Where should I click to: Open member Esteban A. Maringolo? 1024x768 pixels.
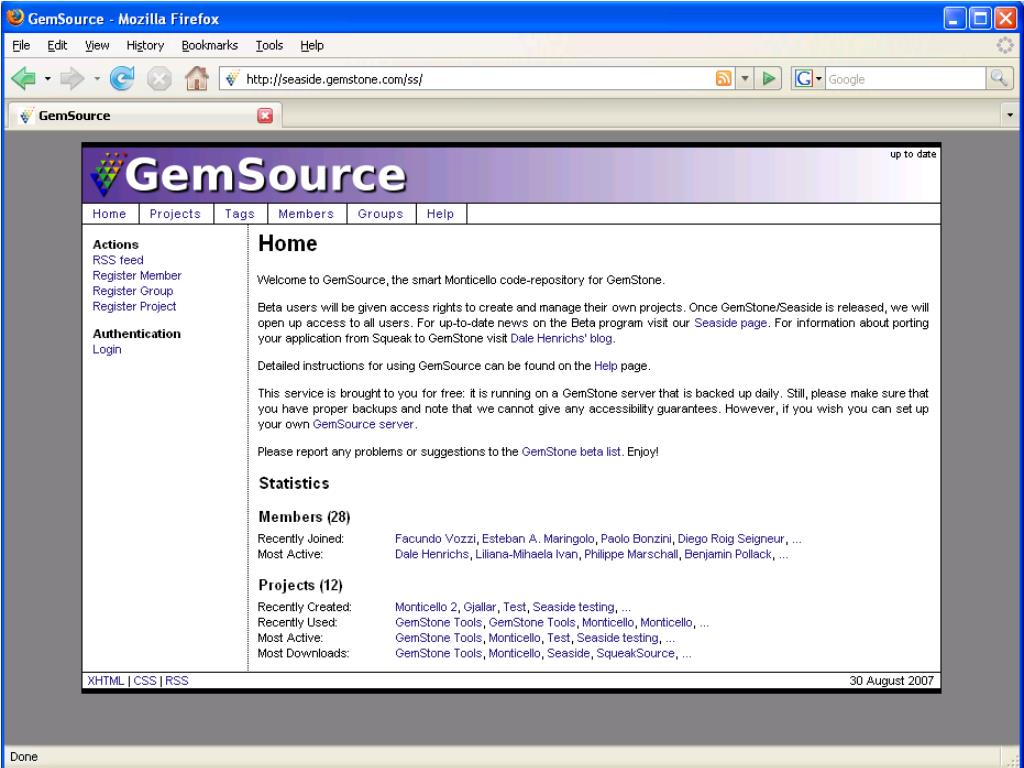(x=538, y=539)
